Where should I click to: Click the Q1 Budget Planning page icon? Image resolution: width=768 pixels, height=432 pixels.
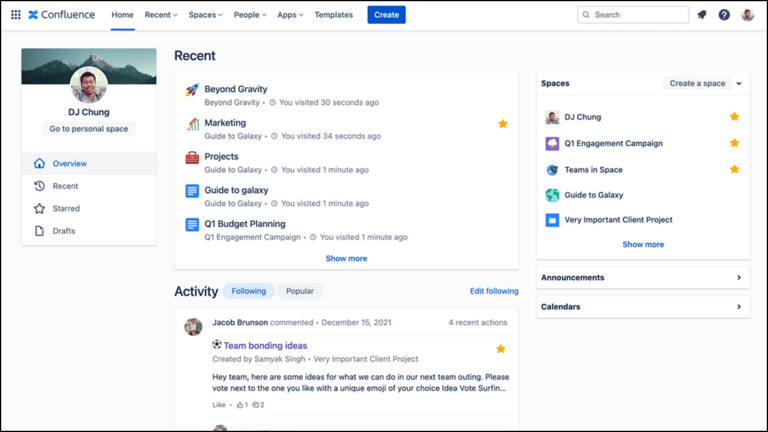[192, 224]
